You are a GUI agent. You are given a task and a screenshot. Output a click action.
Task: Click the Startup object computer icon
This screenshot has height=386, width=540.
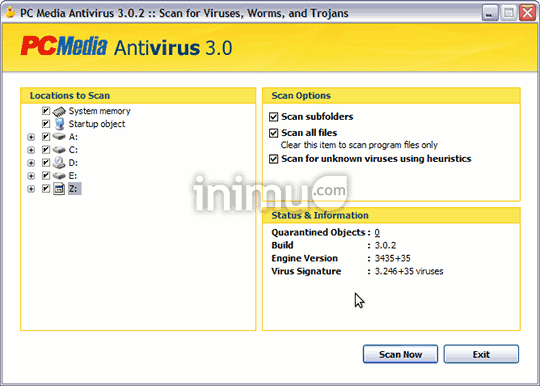click(59, 124)
